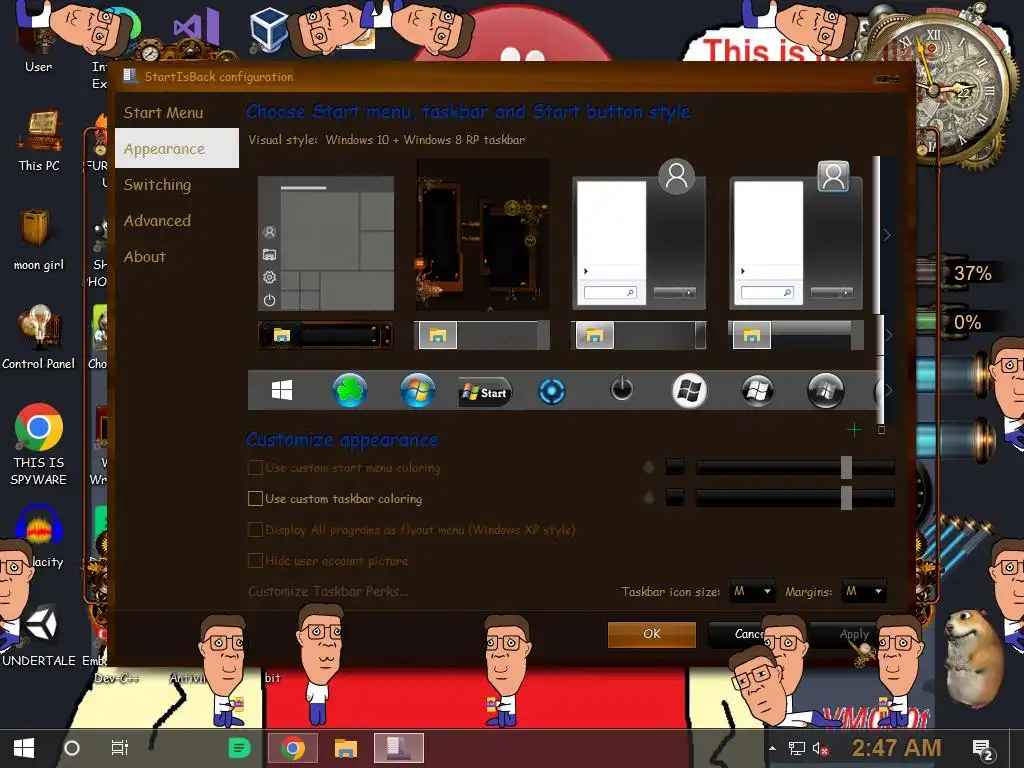Image resolution: width=1024 pixels, height=768 pixels.
Task: Choose the green clover orb start button
Action: point(350,391)
